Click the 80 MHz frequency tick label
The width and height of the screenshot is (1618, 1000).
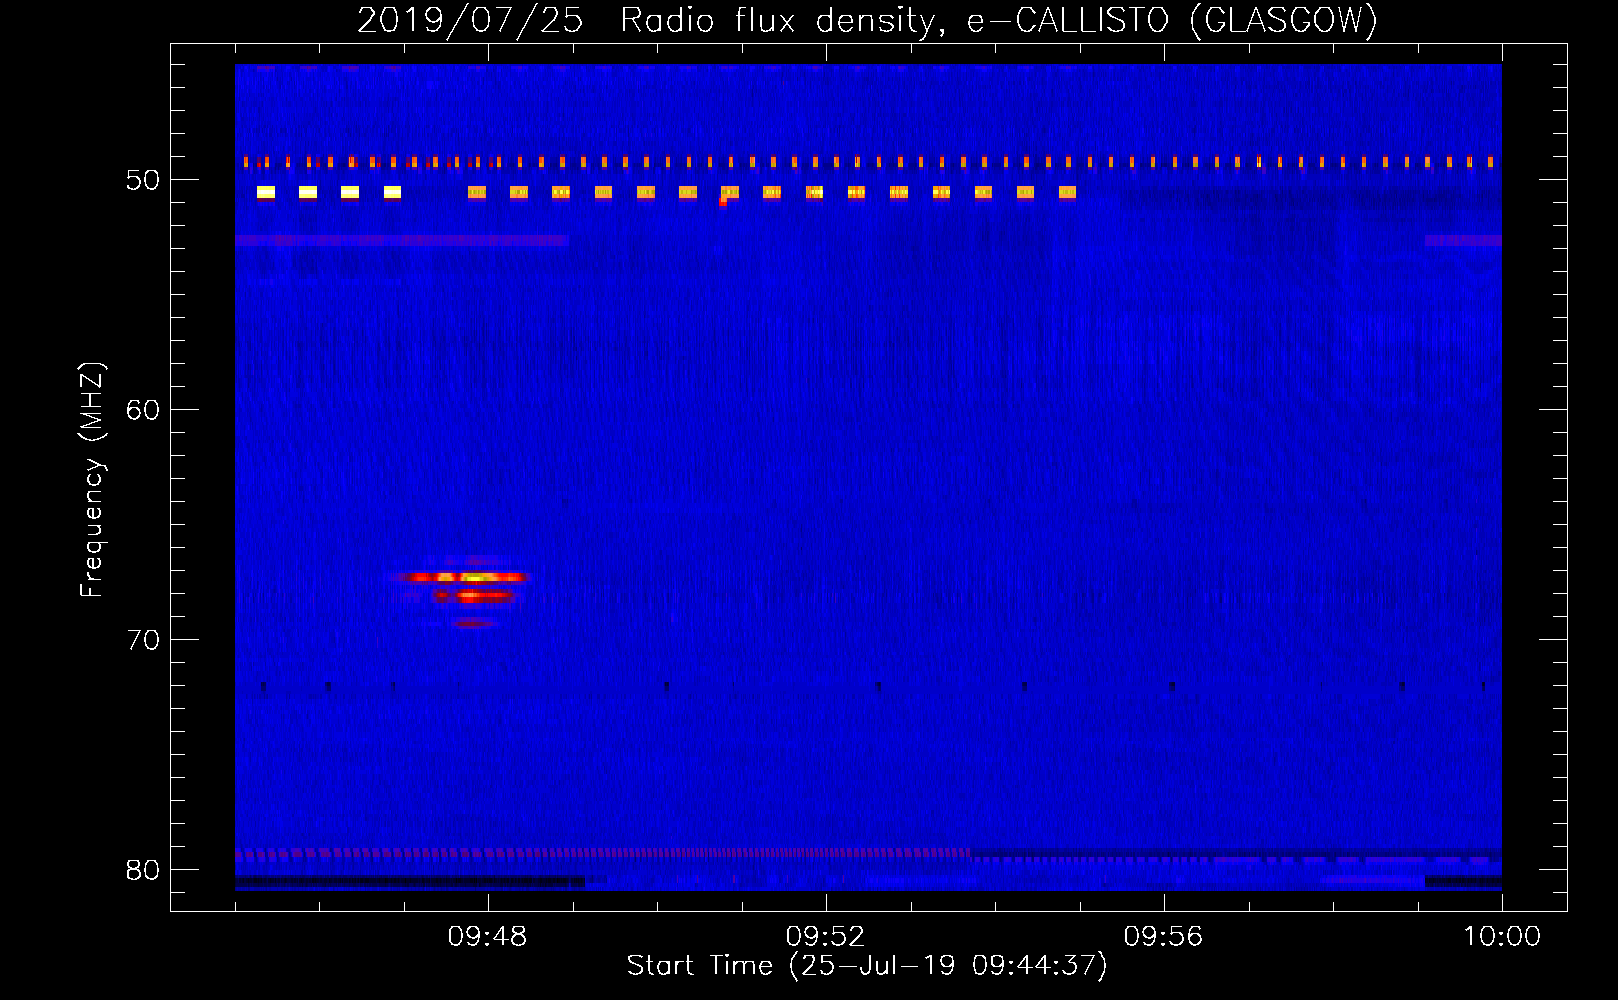tap(143, 871)
